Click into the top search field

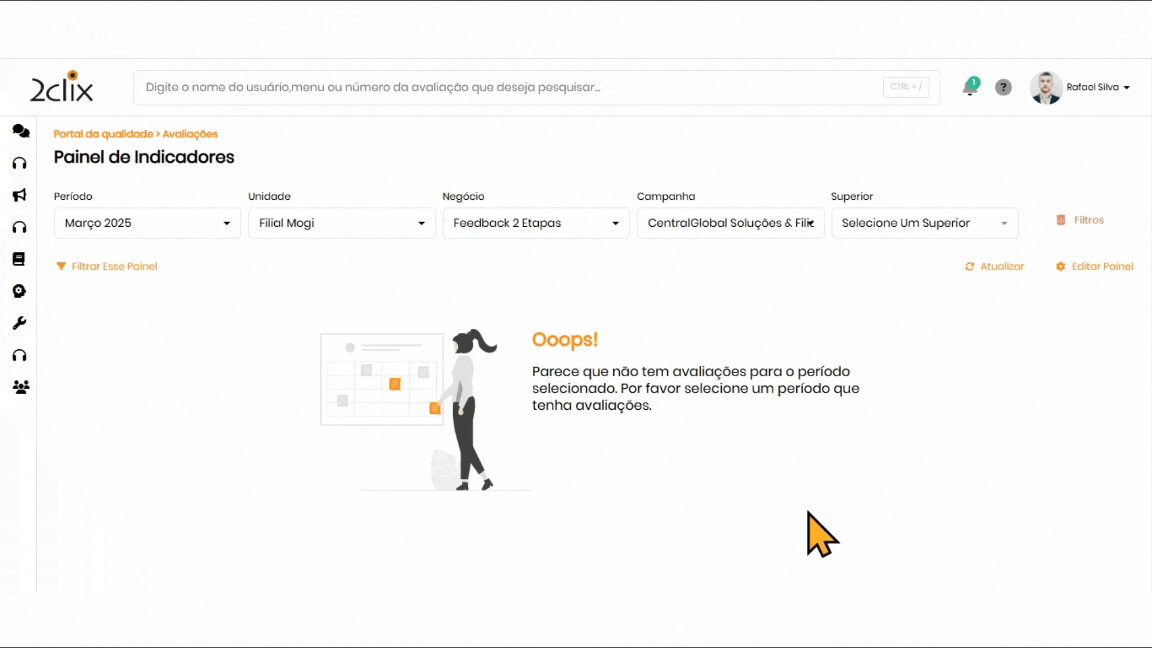(510, 88)
